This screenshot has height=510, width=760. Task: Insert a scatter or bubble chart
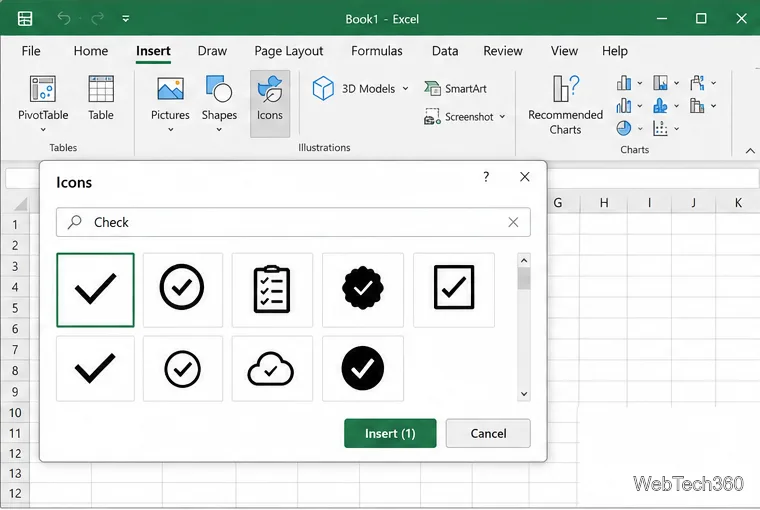tap(660, 128)
